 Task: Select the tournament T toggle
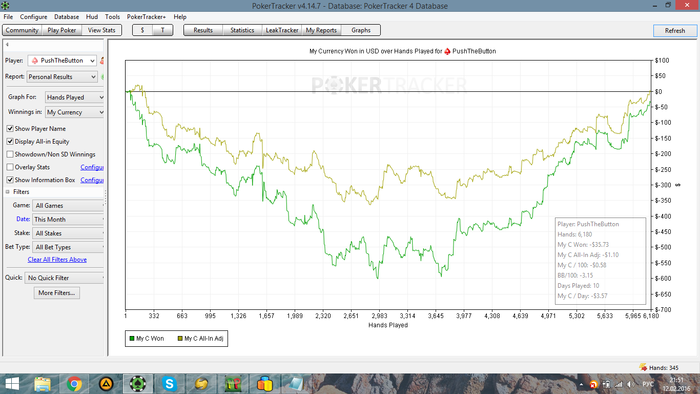162,30
